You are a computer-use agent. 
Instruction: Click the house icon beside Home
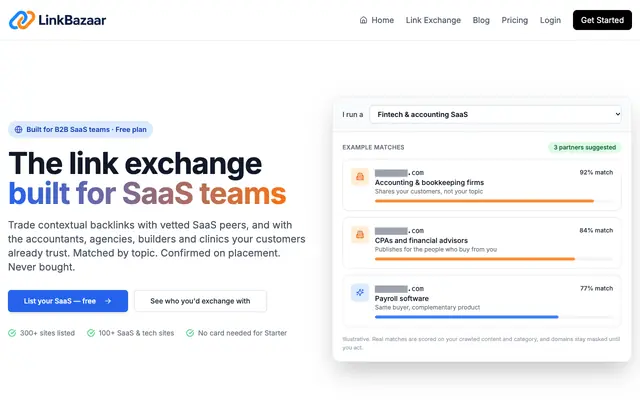tap(363, 20)
